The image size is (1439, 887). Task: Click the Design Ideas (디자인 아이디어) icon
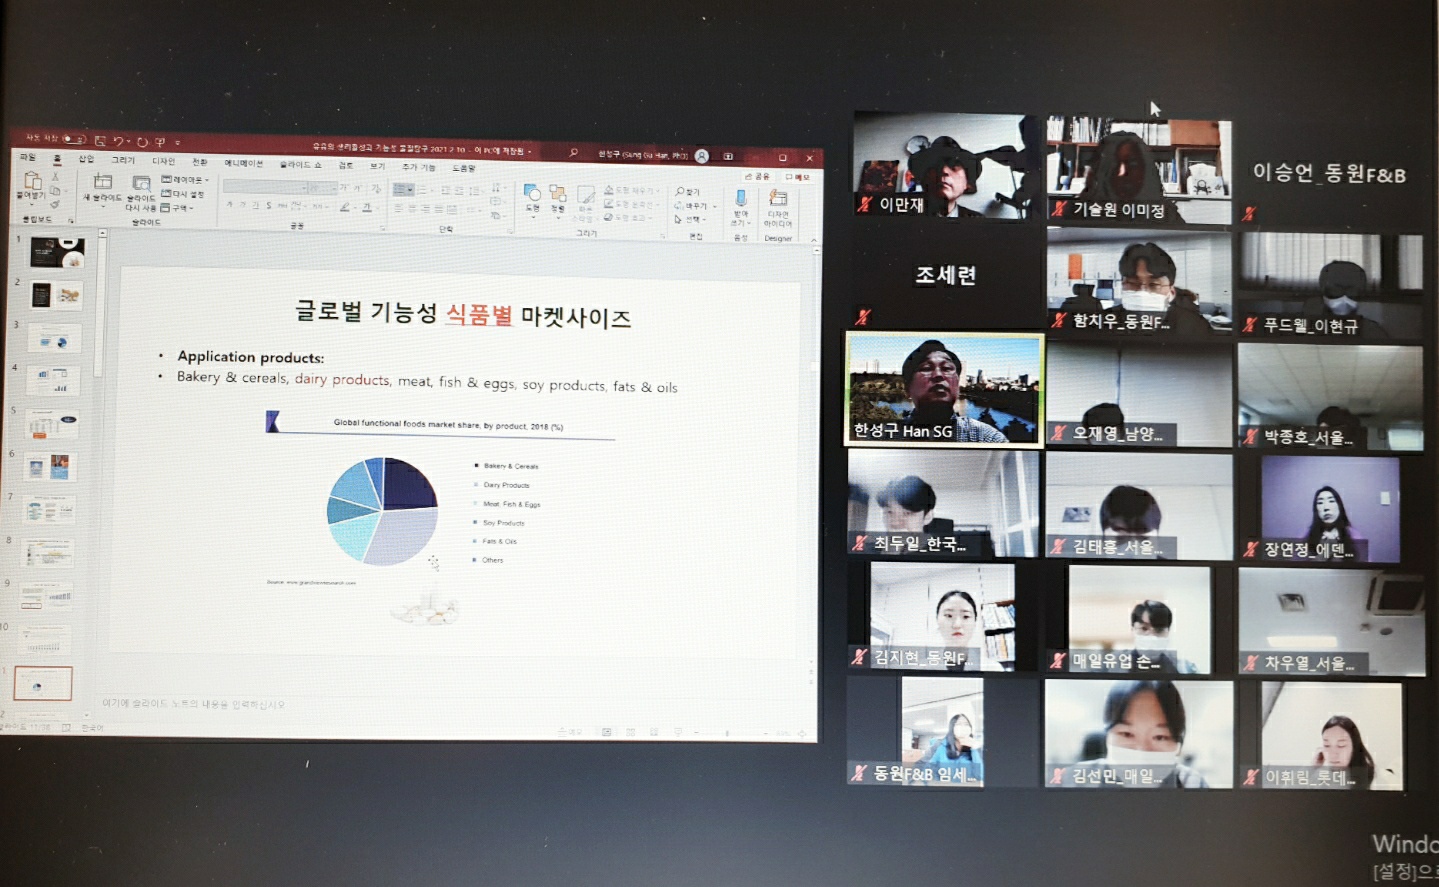coord(778,198)
